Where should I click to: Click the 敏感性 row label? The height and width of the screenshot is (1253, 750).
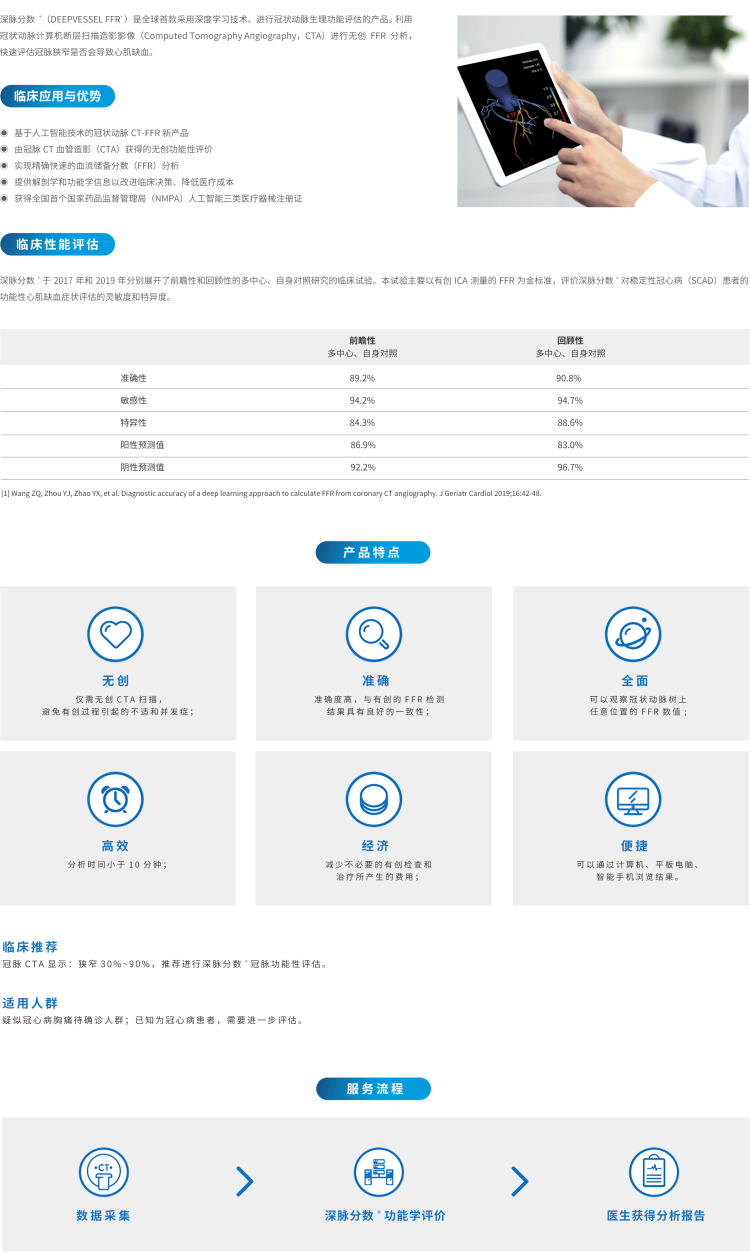(133, 400)
